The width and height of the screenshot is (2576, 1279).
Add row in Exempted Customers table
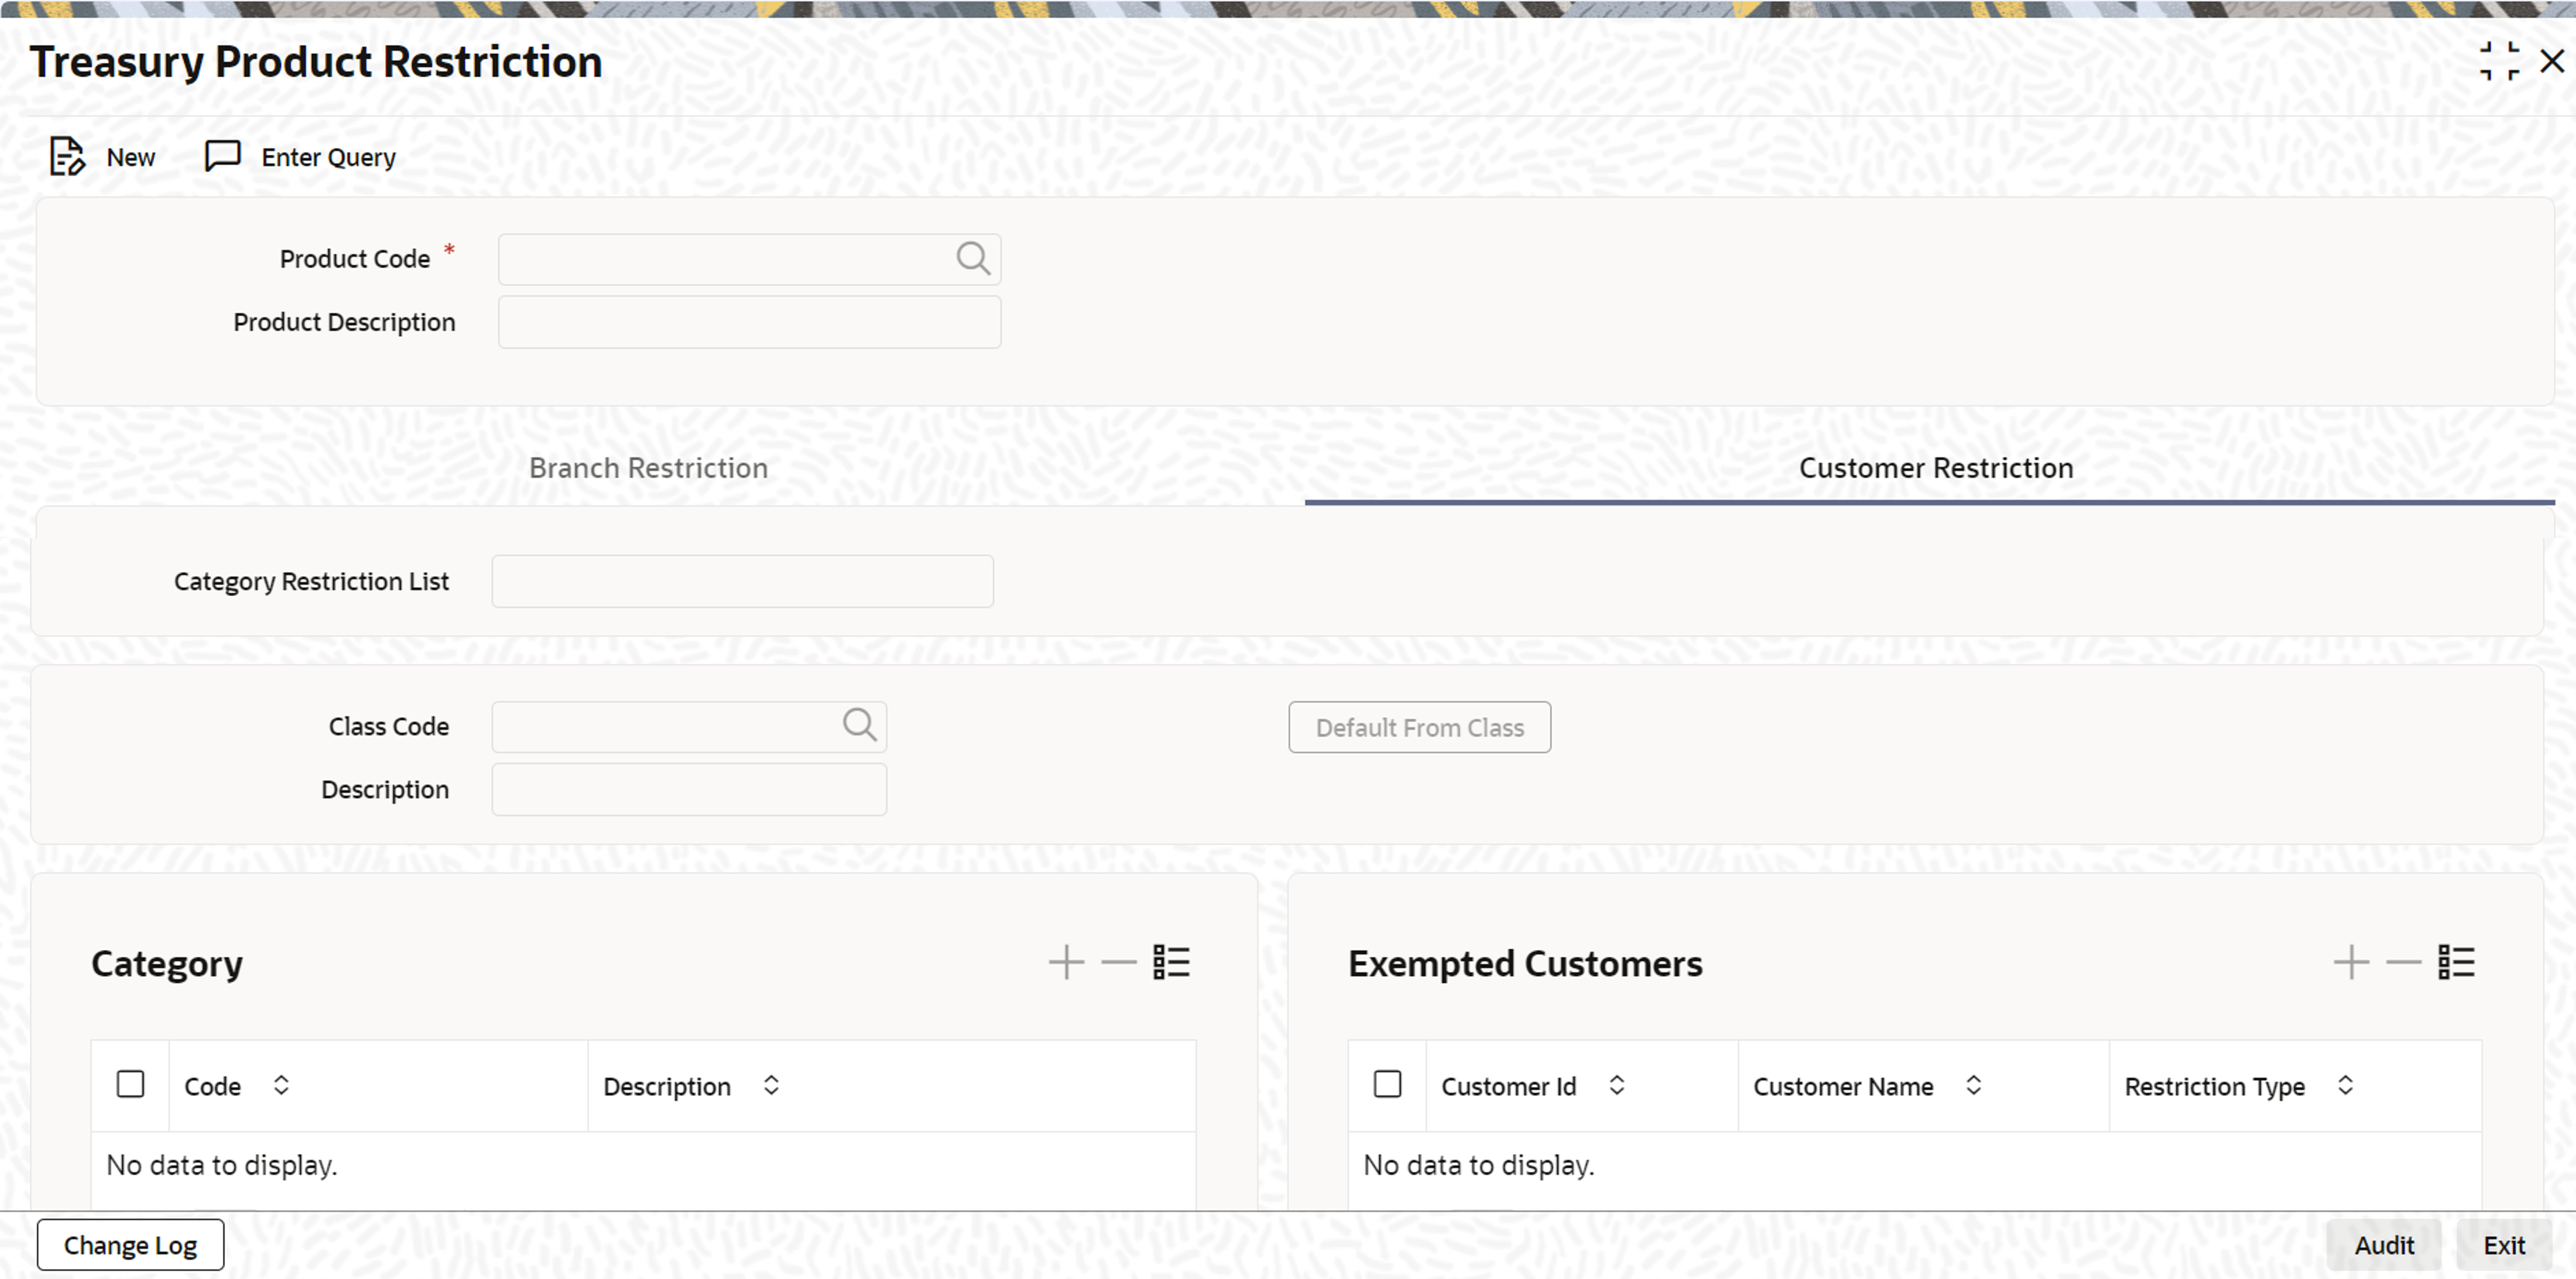pyautogui.click(x=2351, y=962)
